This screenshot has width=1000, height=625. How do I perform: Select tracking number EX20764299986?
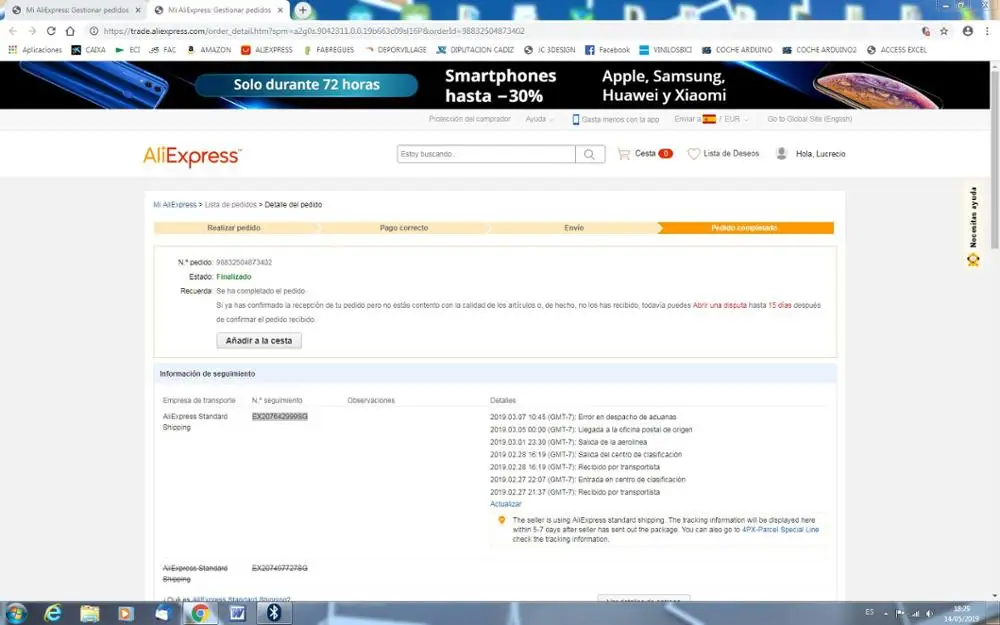279,416
